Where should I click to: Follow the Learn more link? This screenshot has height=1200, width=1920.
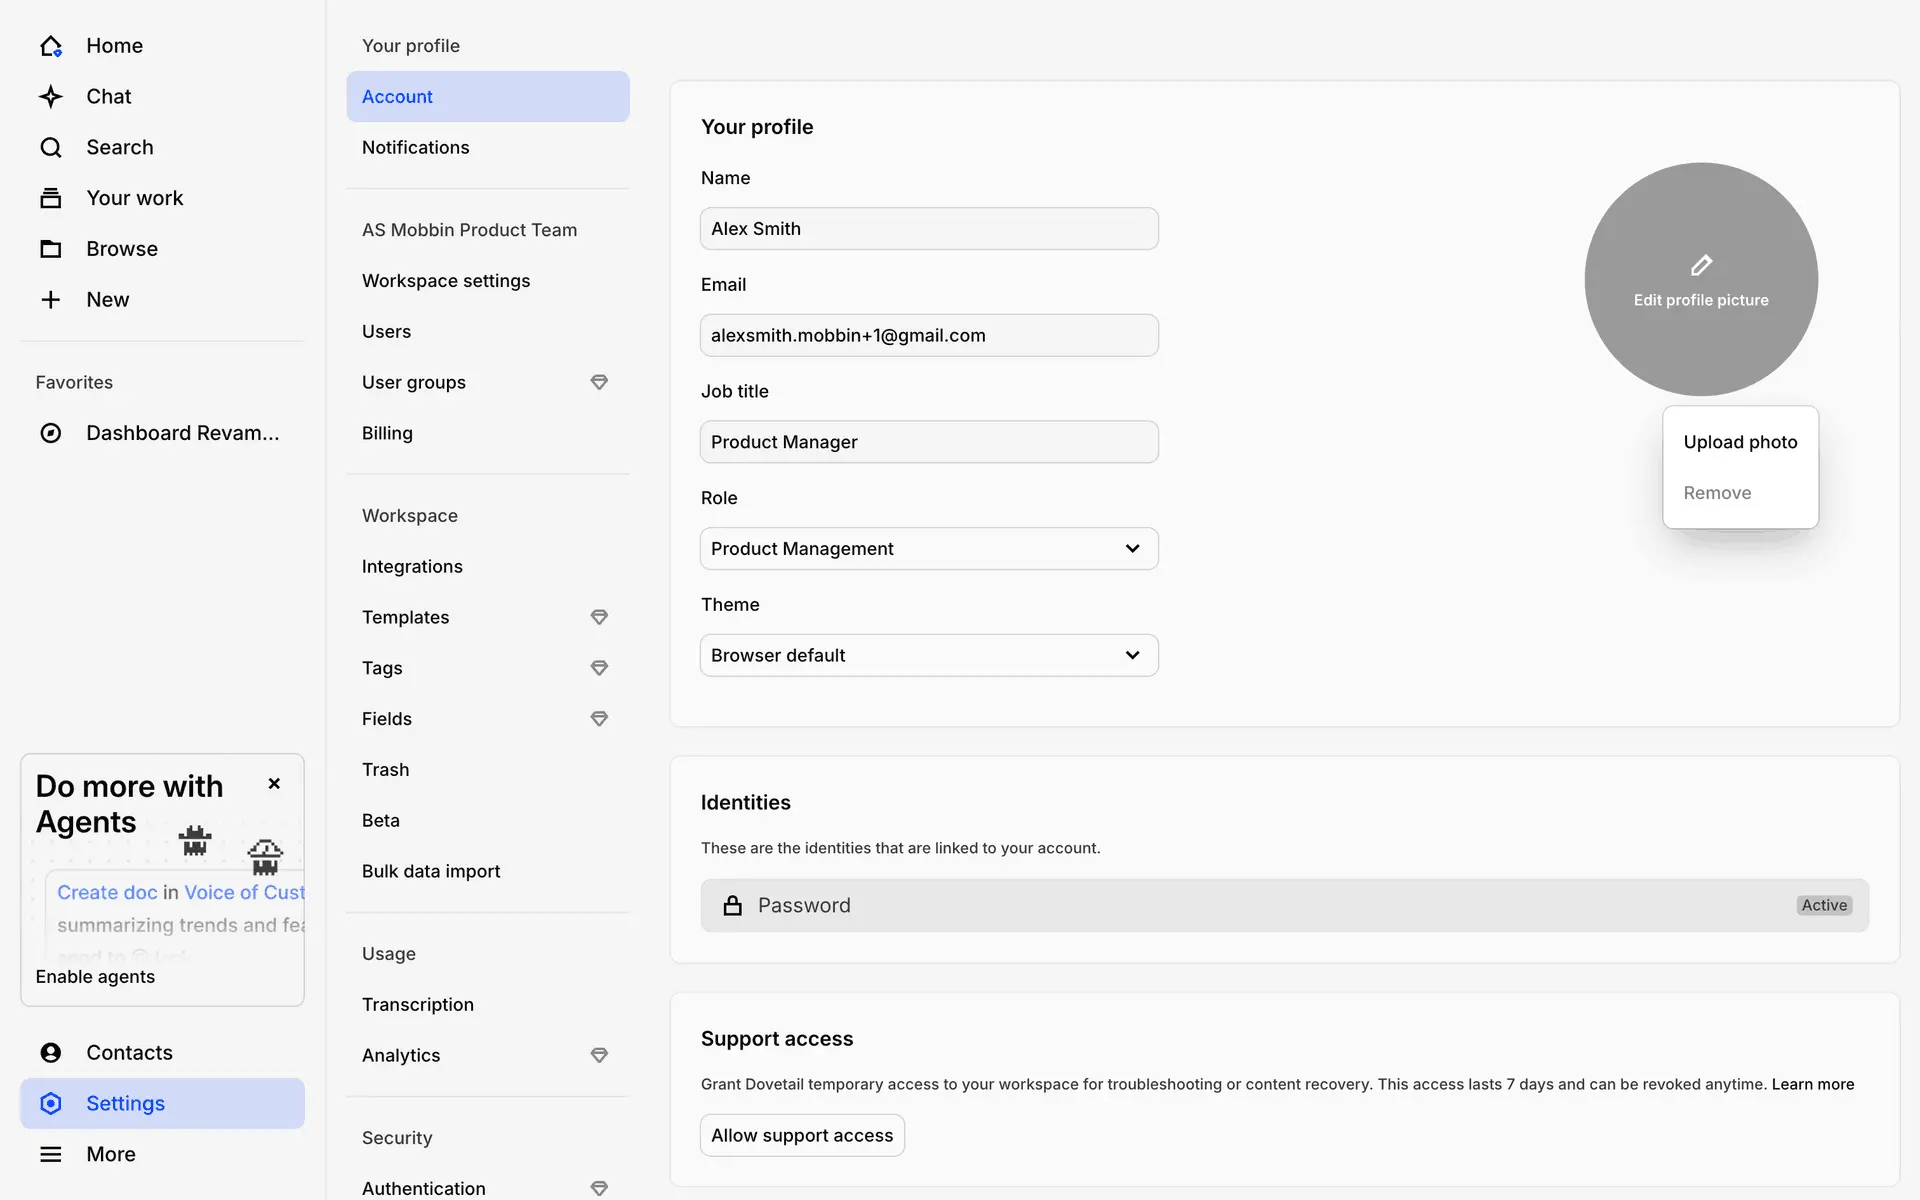[1812, 1084]
